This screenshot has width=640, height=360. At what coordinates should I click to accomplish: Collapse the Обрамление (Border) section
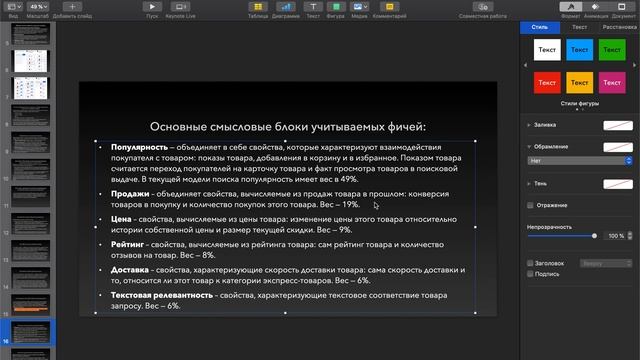click(529, 147)
